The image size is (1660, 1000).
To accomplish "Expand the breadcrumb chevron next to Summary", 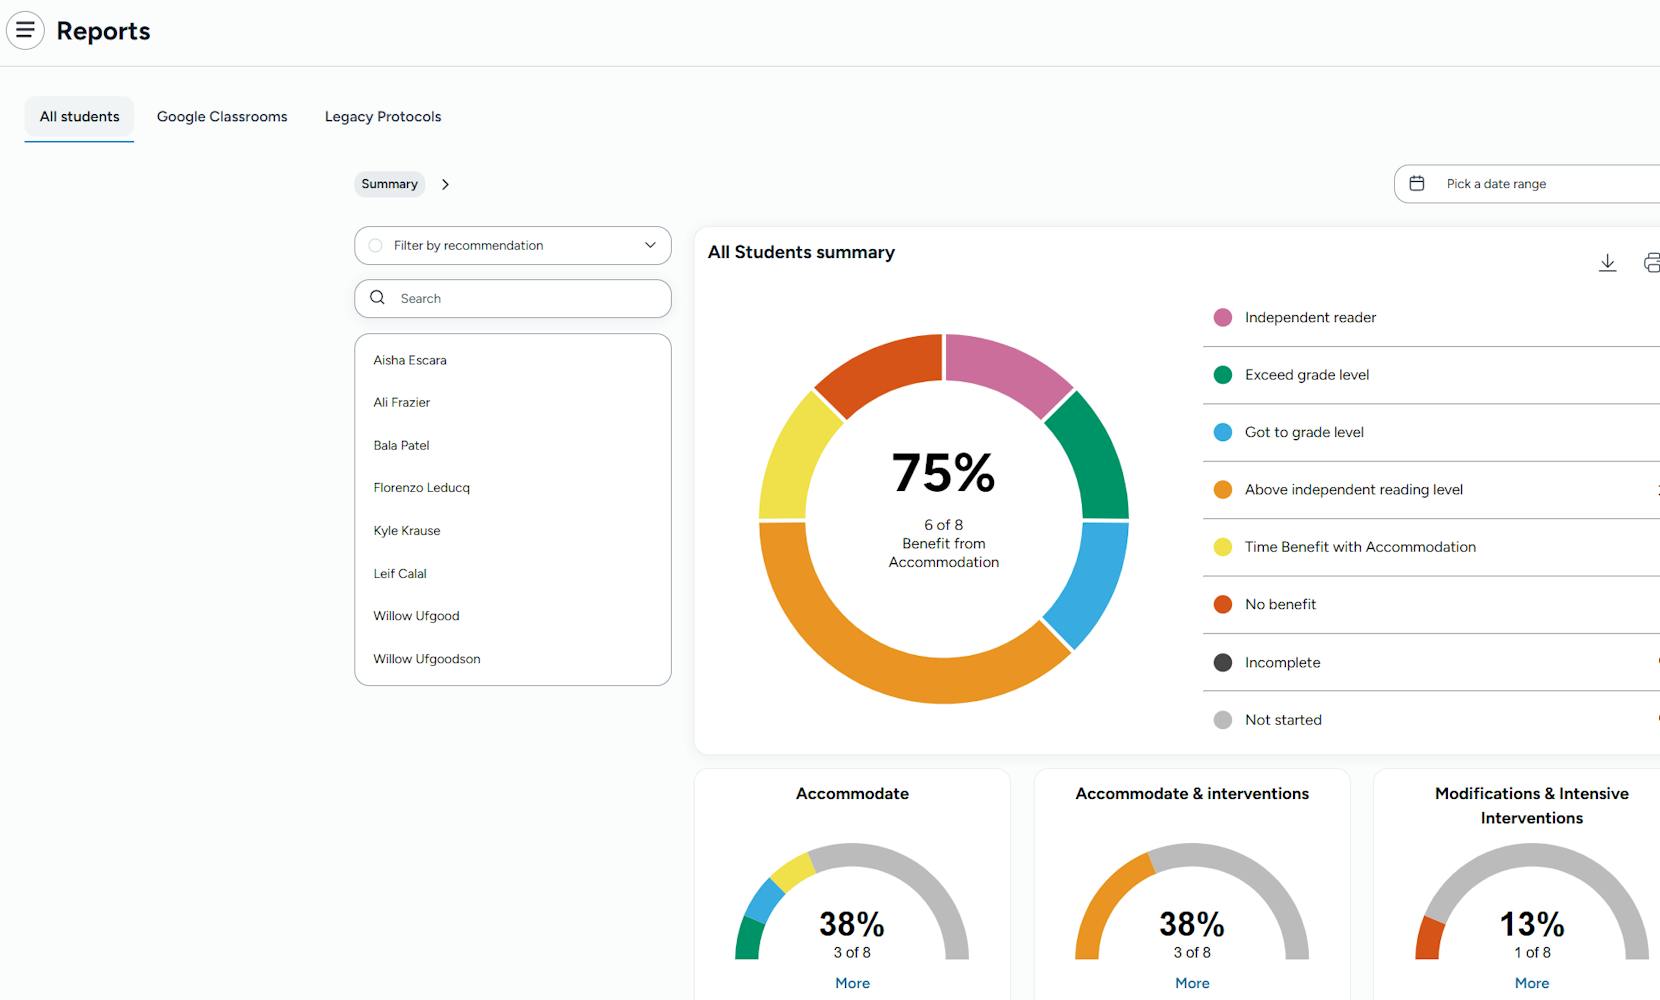I will click(445, 184).
